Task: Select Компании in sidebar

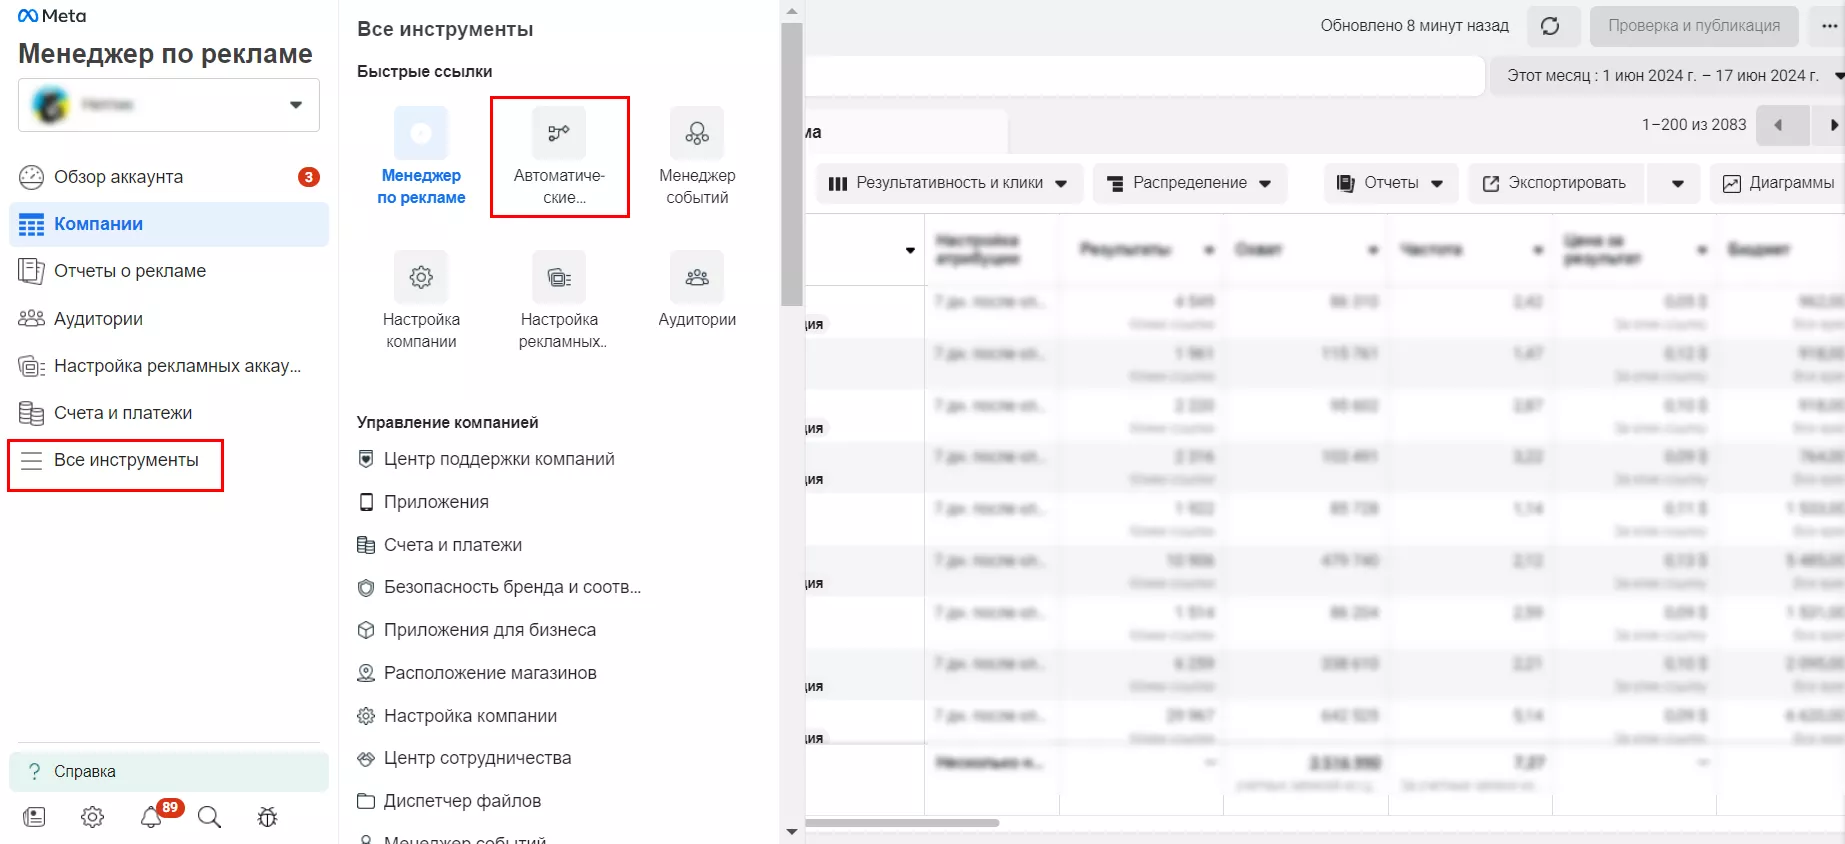Action: tap(169, 224)
